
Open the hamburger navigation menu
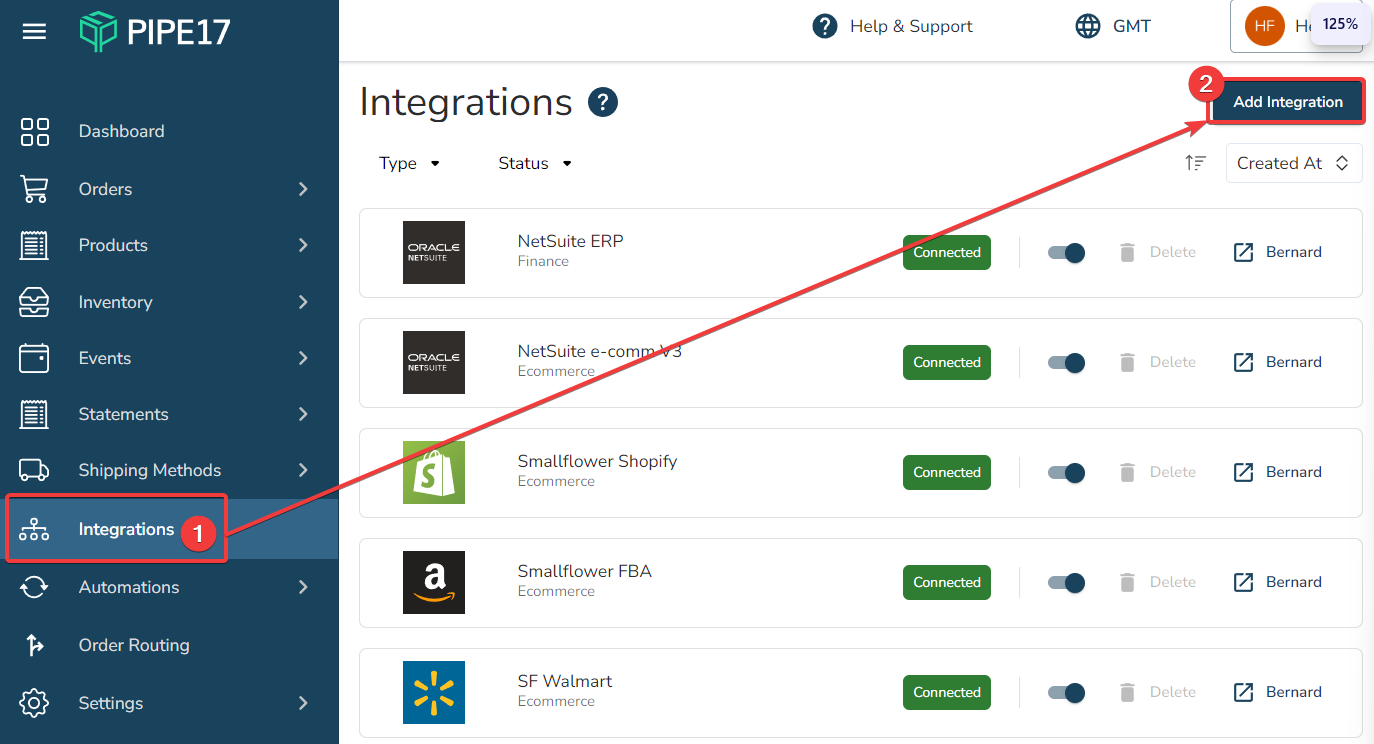34,32
